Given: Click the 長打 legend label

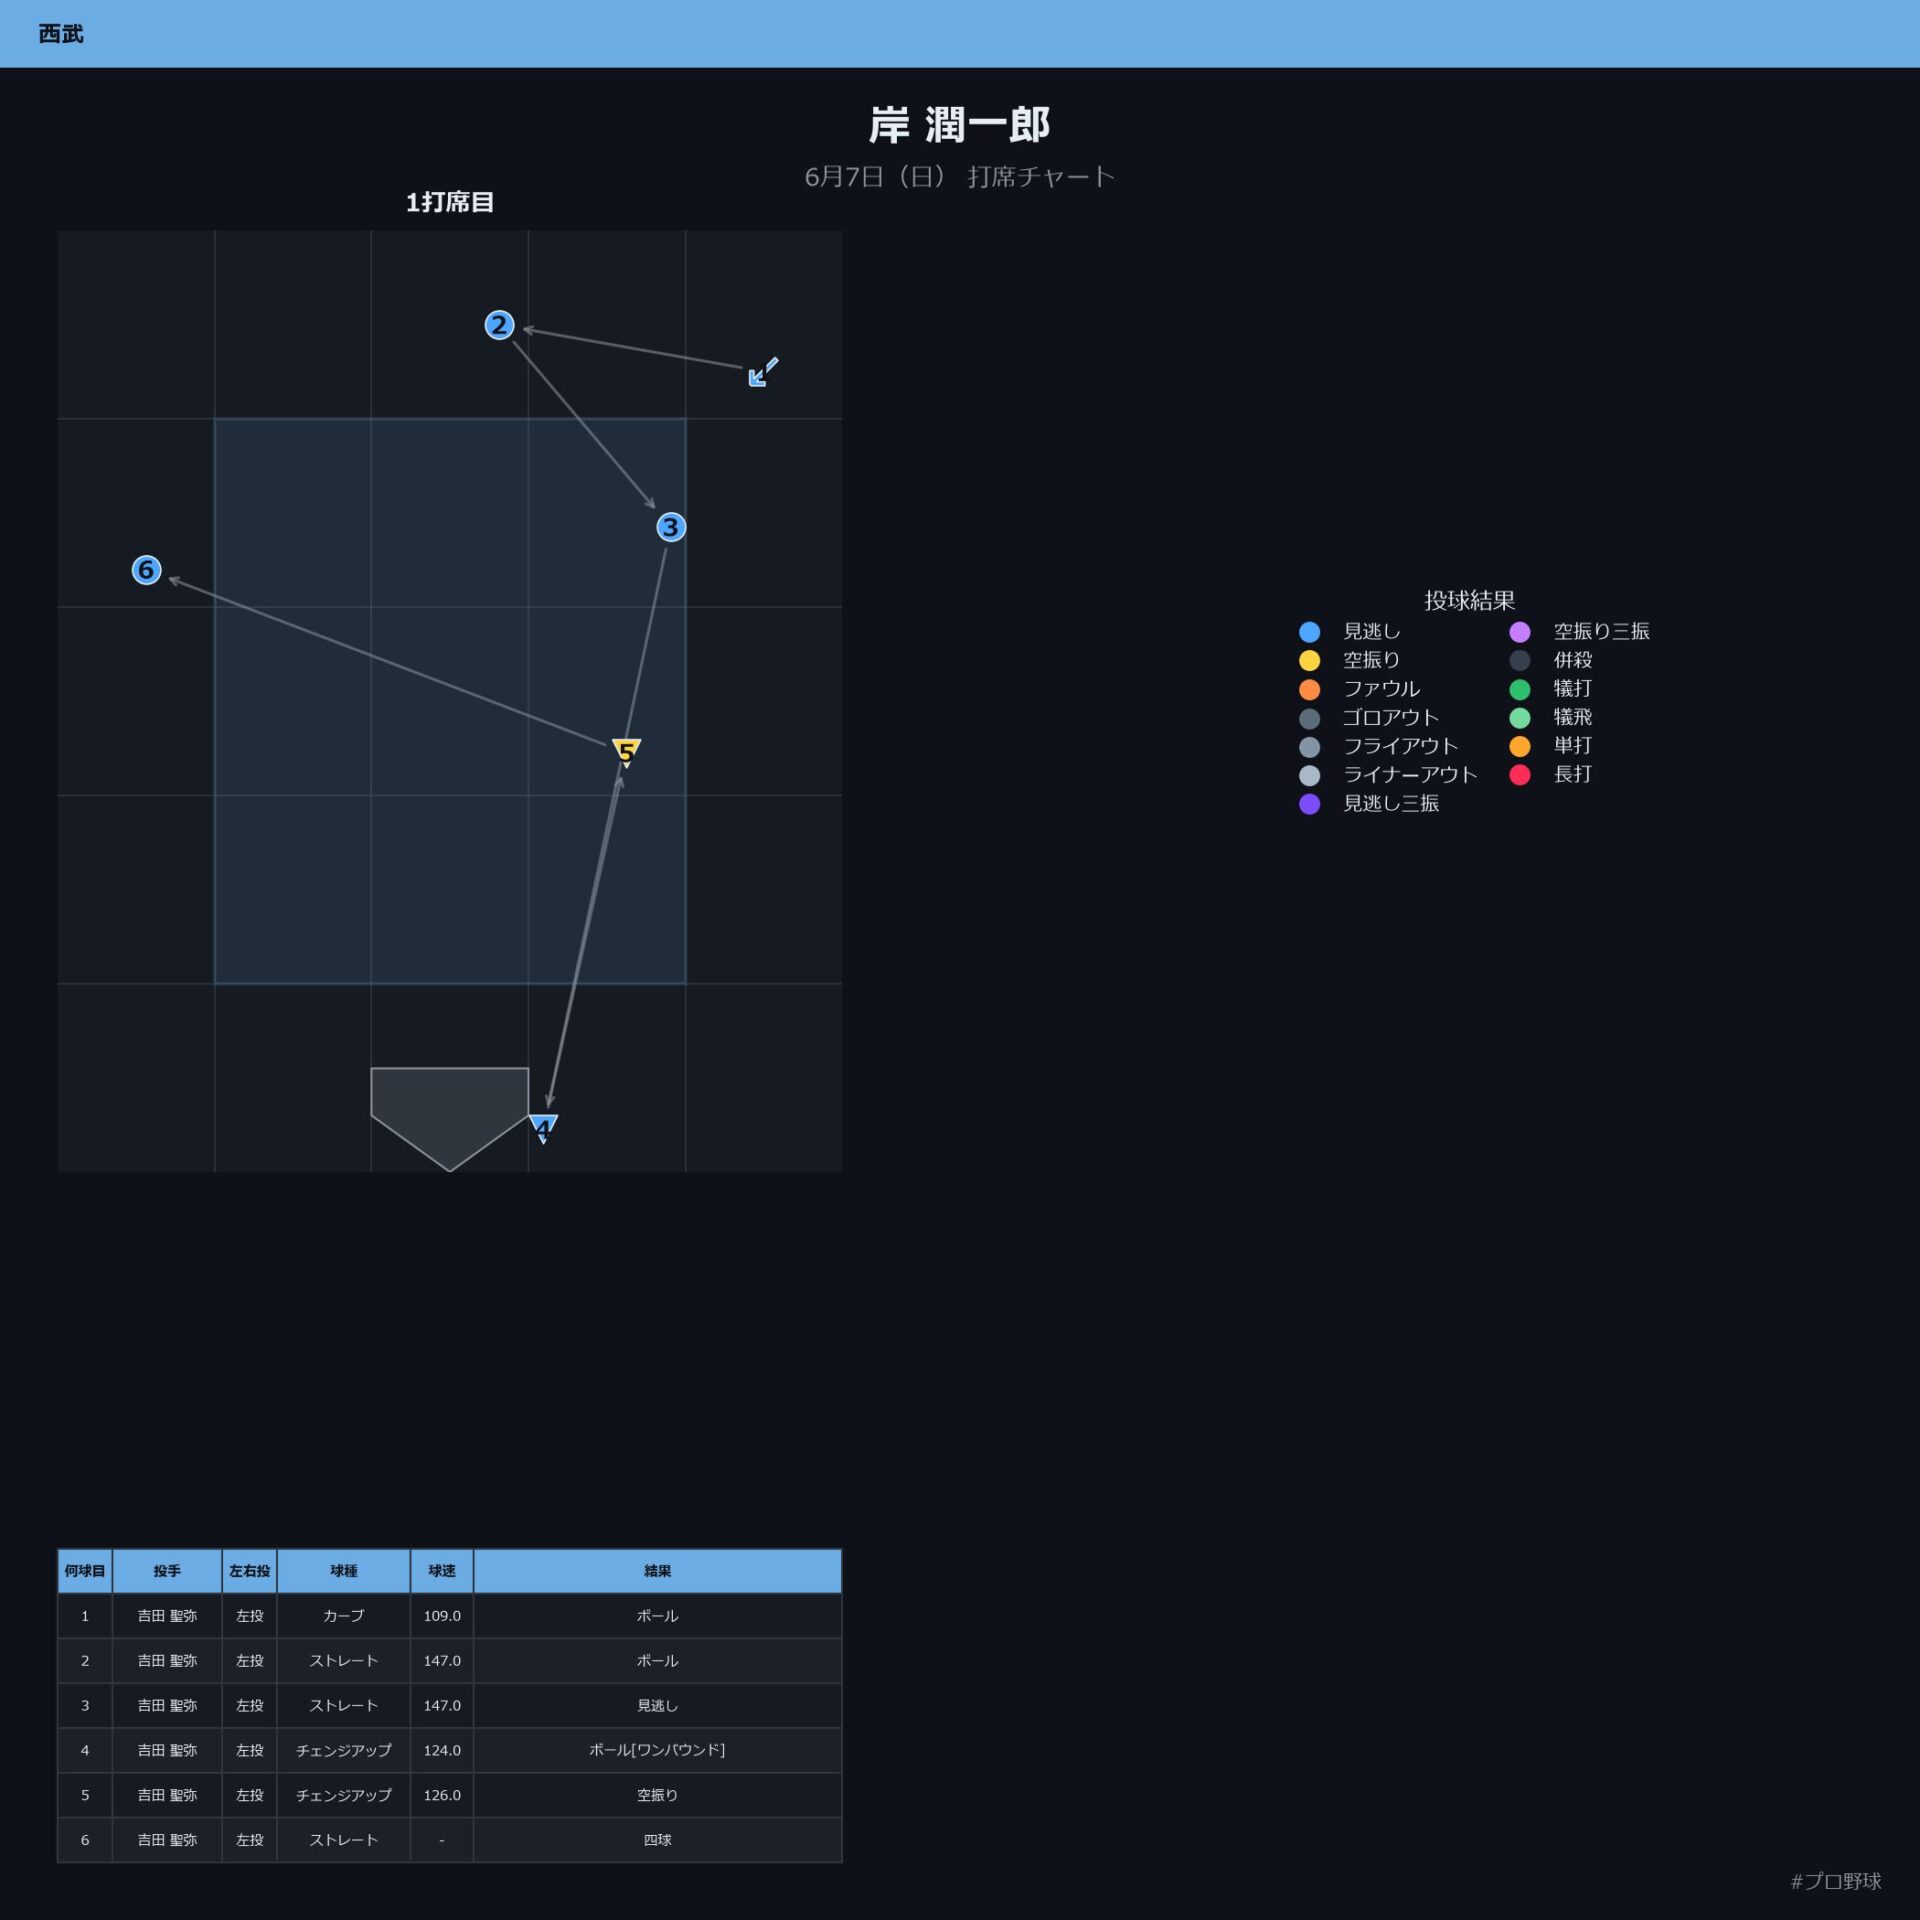Looking at the screenshot, I should point(1572,774).
